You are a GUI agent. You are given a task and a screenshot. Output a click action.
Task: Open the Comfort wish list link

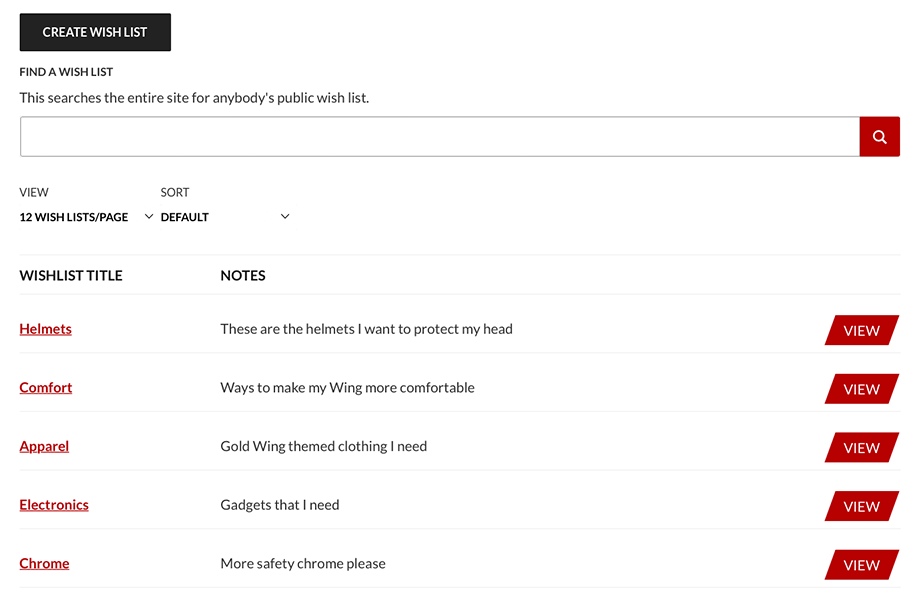click(x=46, y=388)
